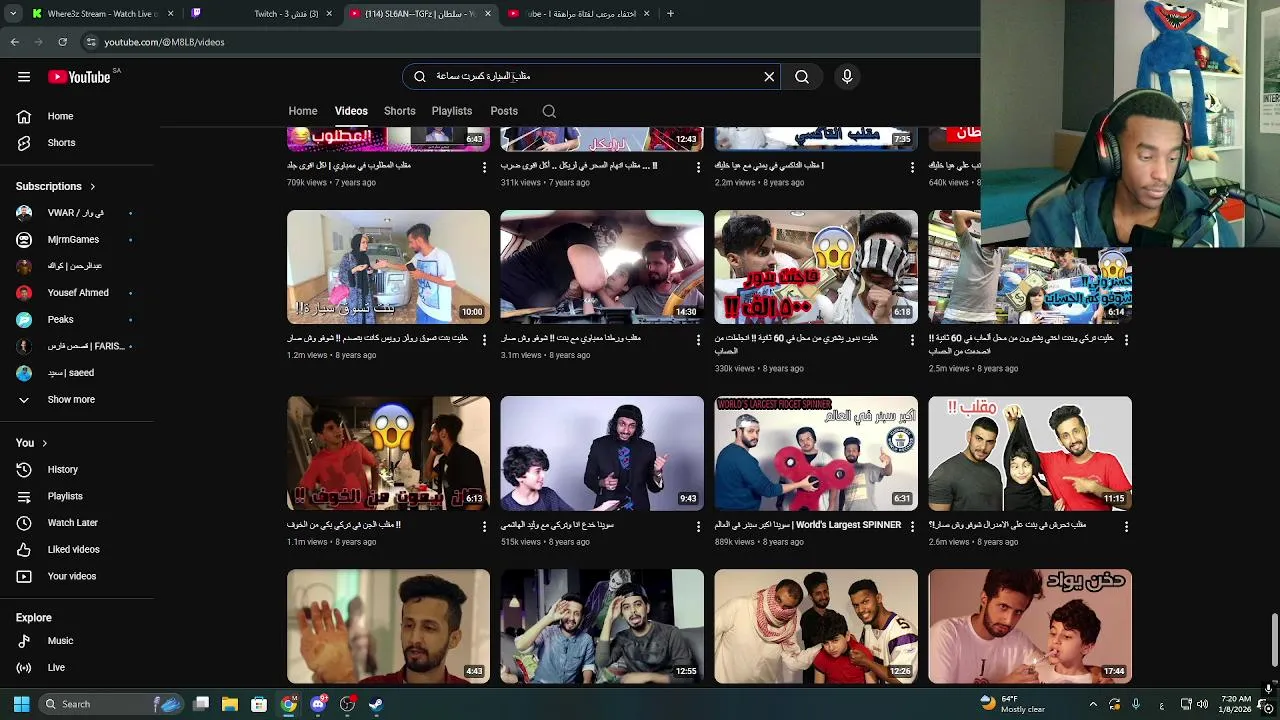Open the Windows Start menu
This screenshot has width=1280, height=720.
tap(21, 704)
